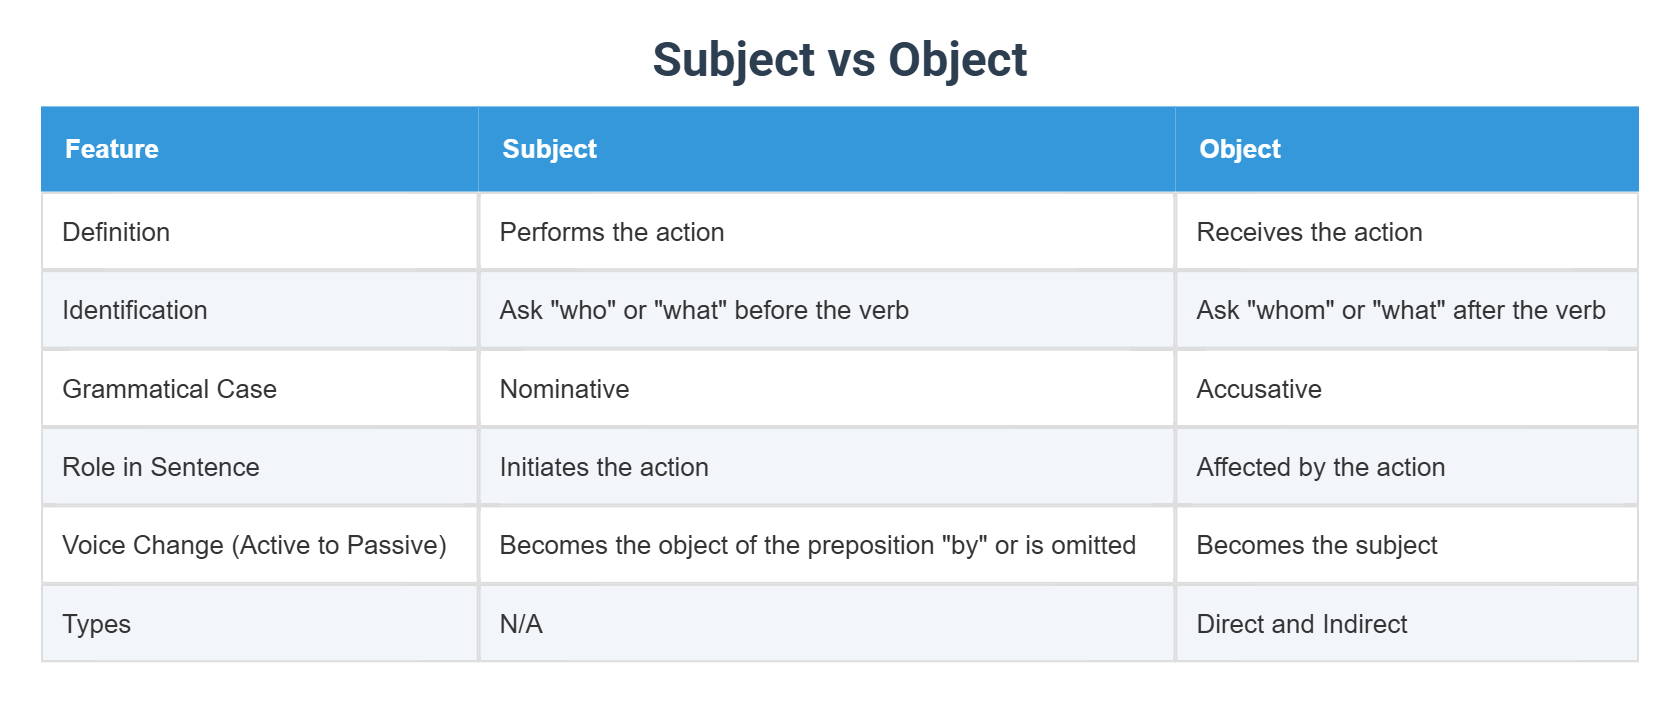Click the "Receives the action" cell
Viewport: 1680px width, 704px height.
(1407, 232)
